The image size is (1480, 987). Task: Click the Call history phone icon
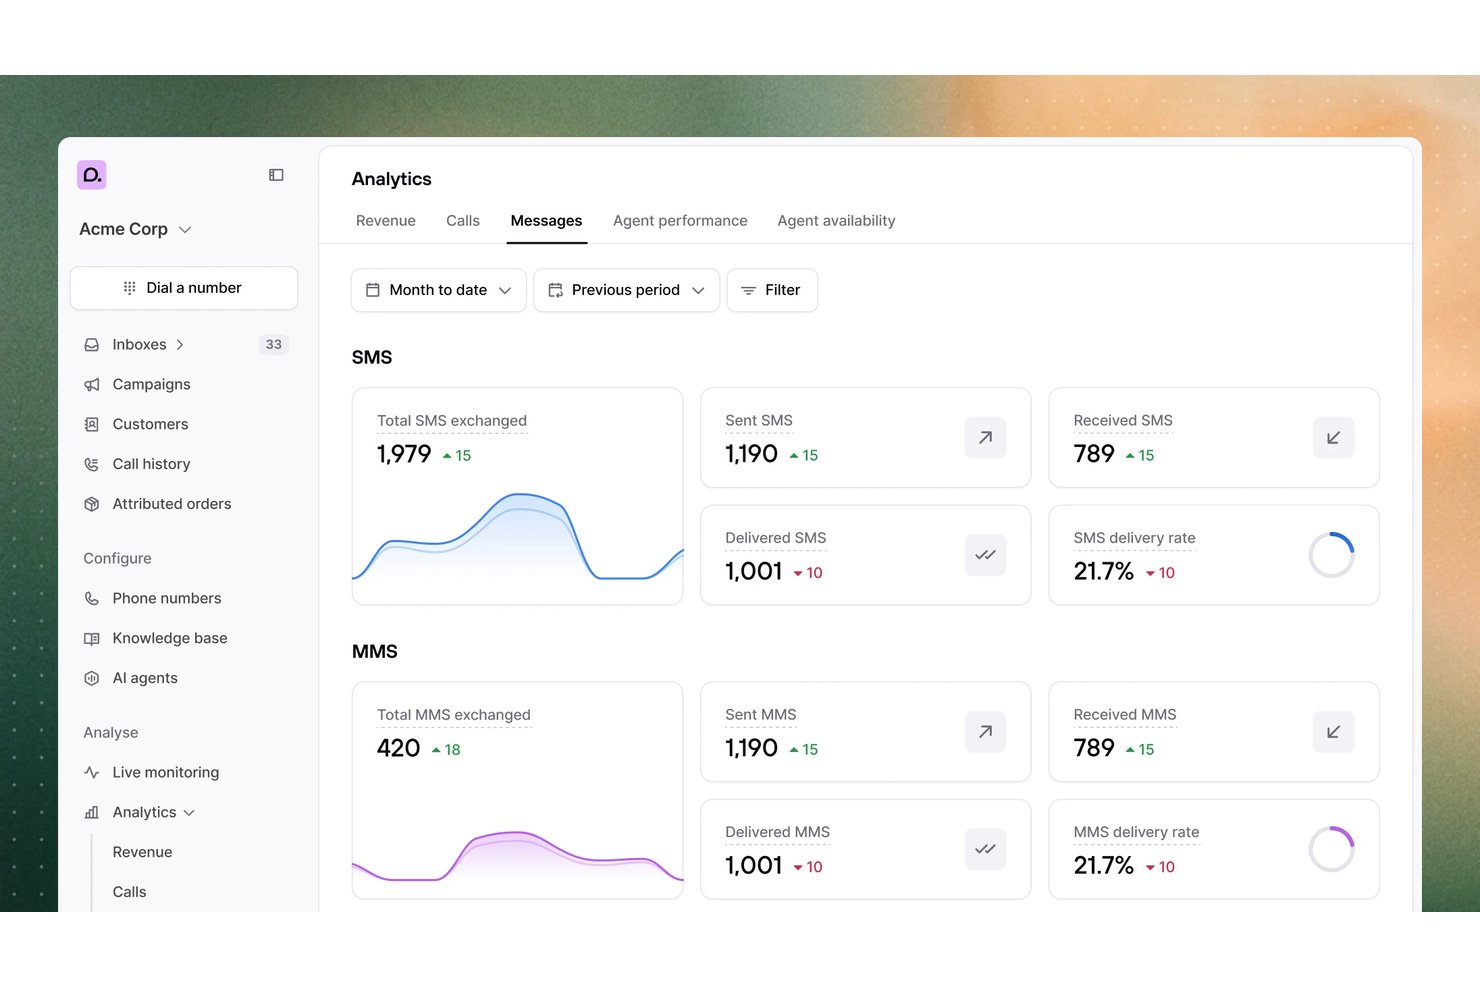tap(92, 464)
